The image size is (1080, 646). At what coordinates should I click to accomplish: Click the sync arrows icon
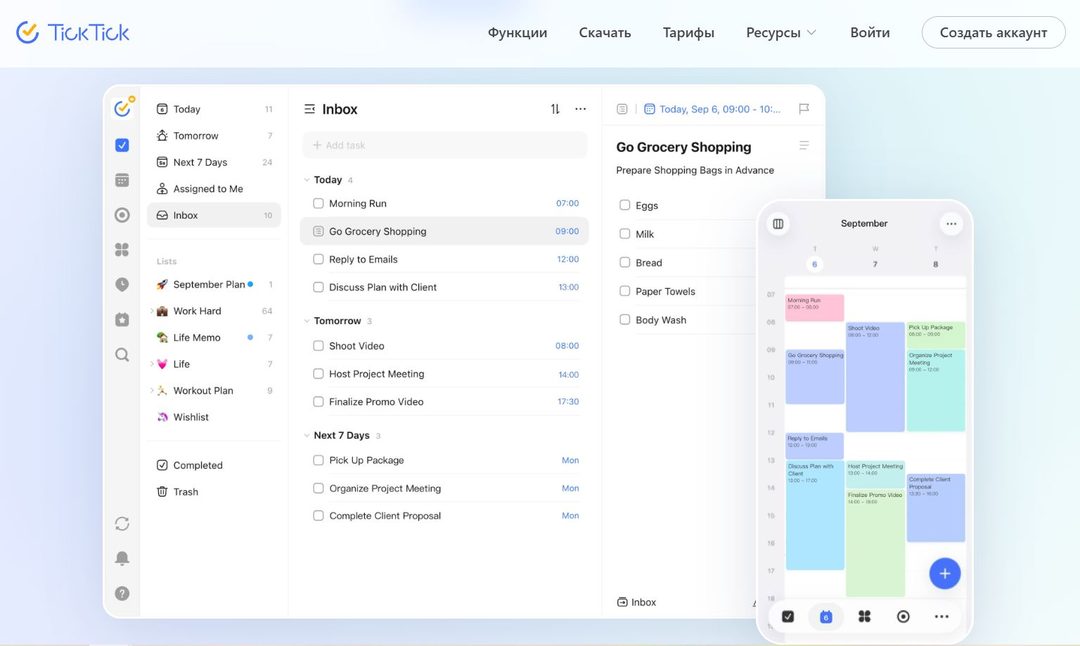coord(122,523)
